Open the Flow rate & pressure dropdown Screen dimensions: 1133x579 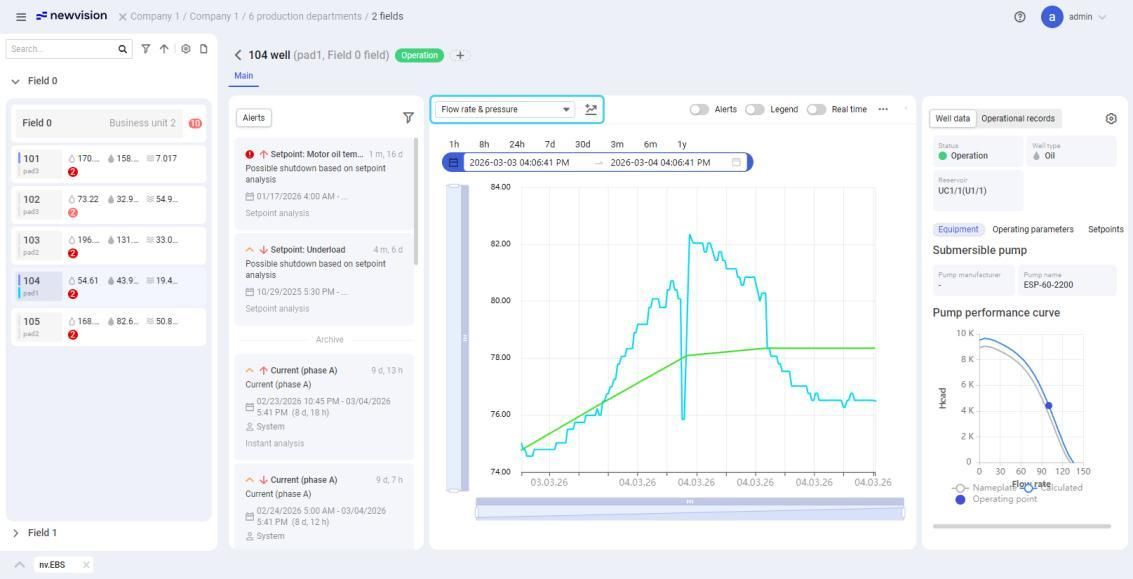tap(504, 109)
